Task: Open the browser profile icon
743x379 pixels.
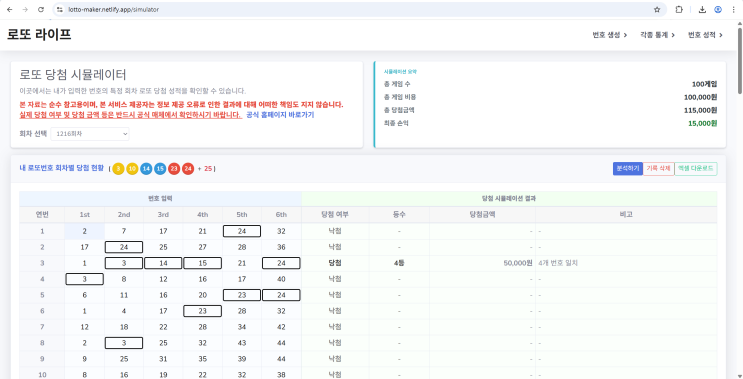Action: tap(718, 9)
